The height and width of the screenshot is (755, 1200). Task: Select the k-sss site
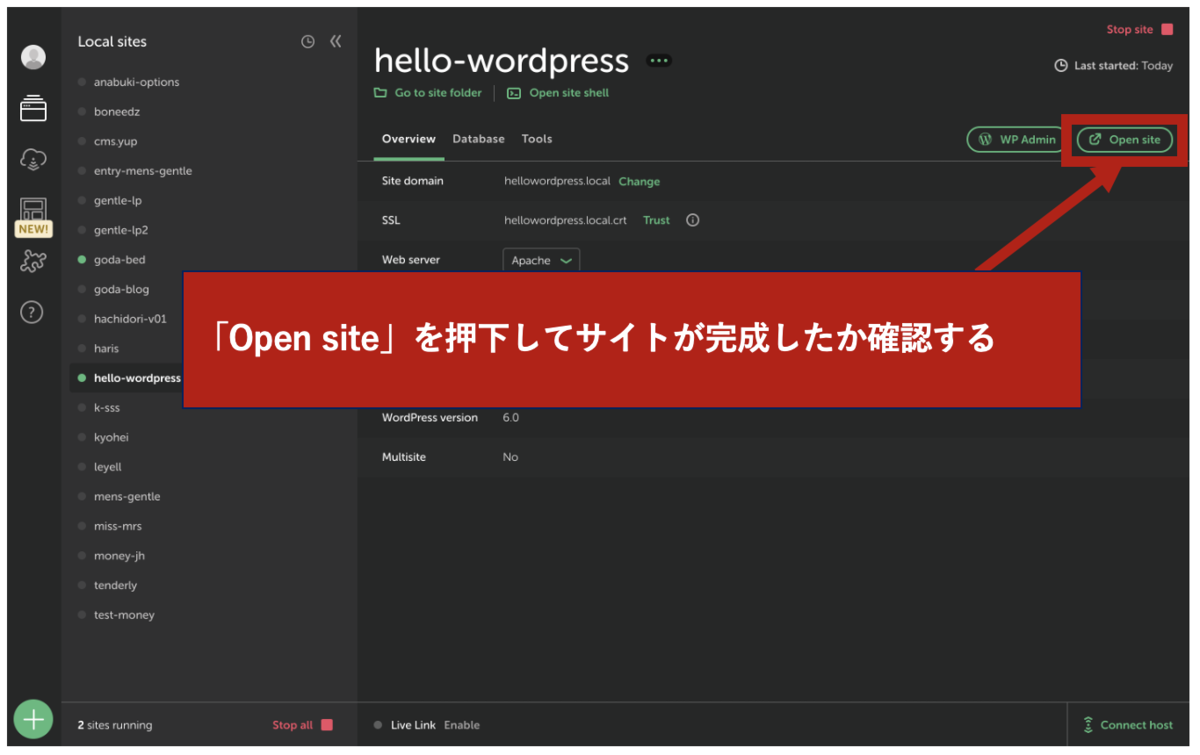(x=107, y=408)
